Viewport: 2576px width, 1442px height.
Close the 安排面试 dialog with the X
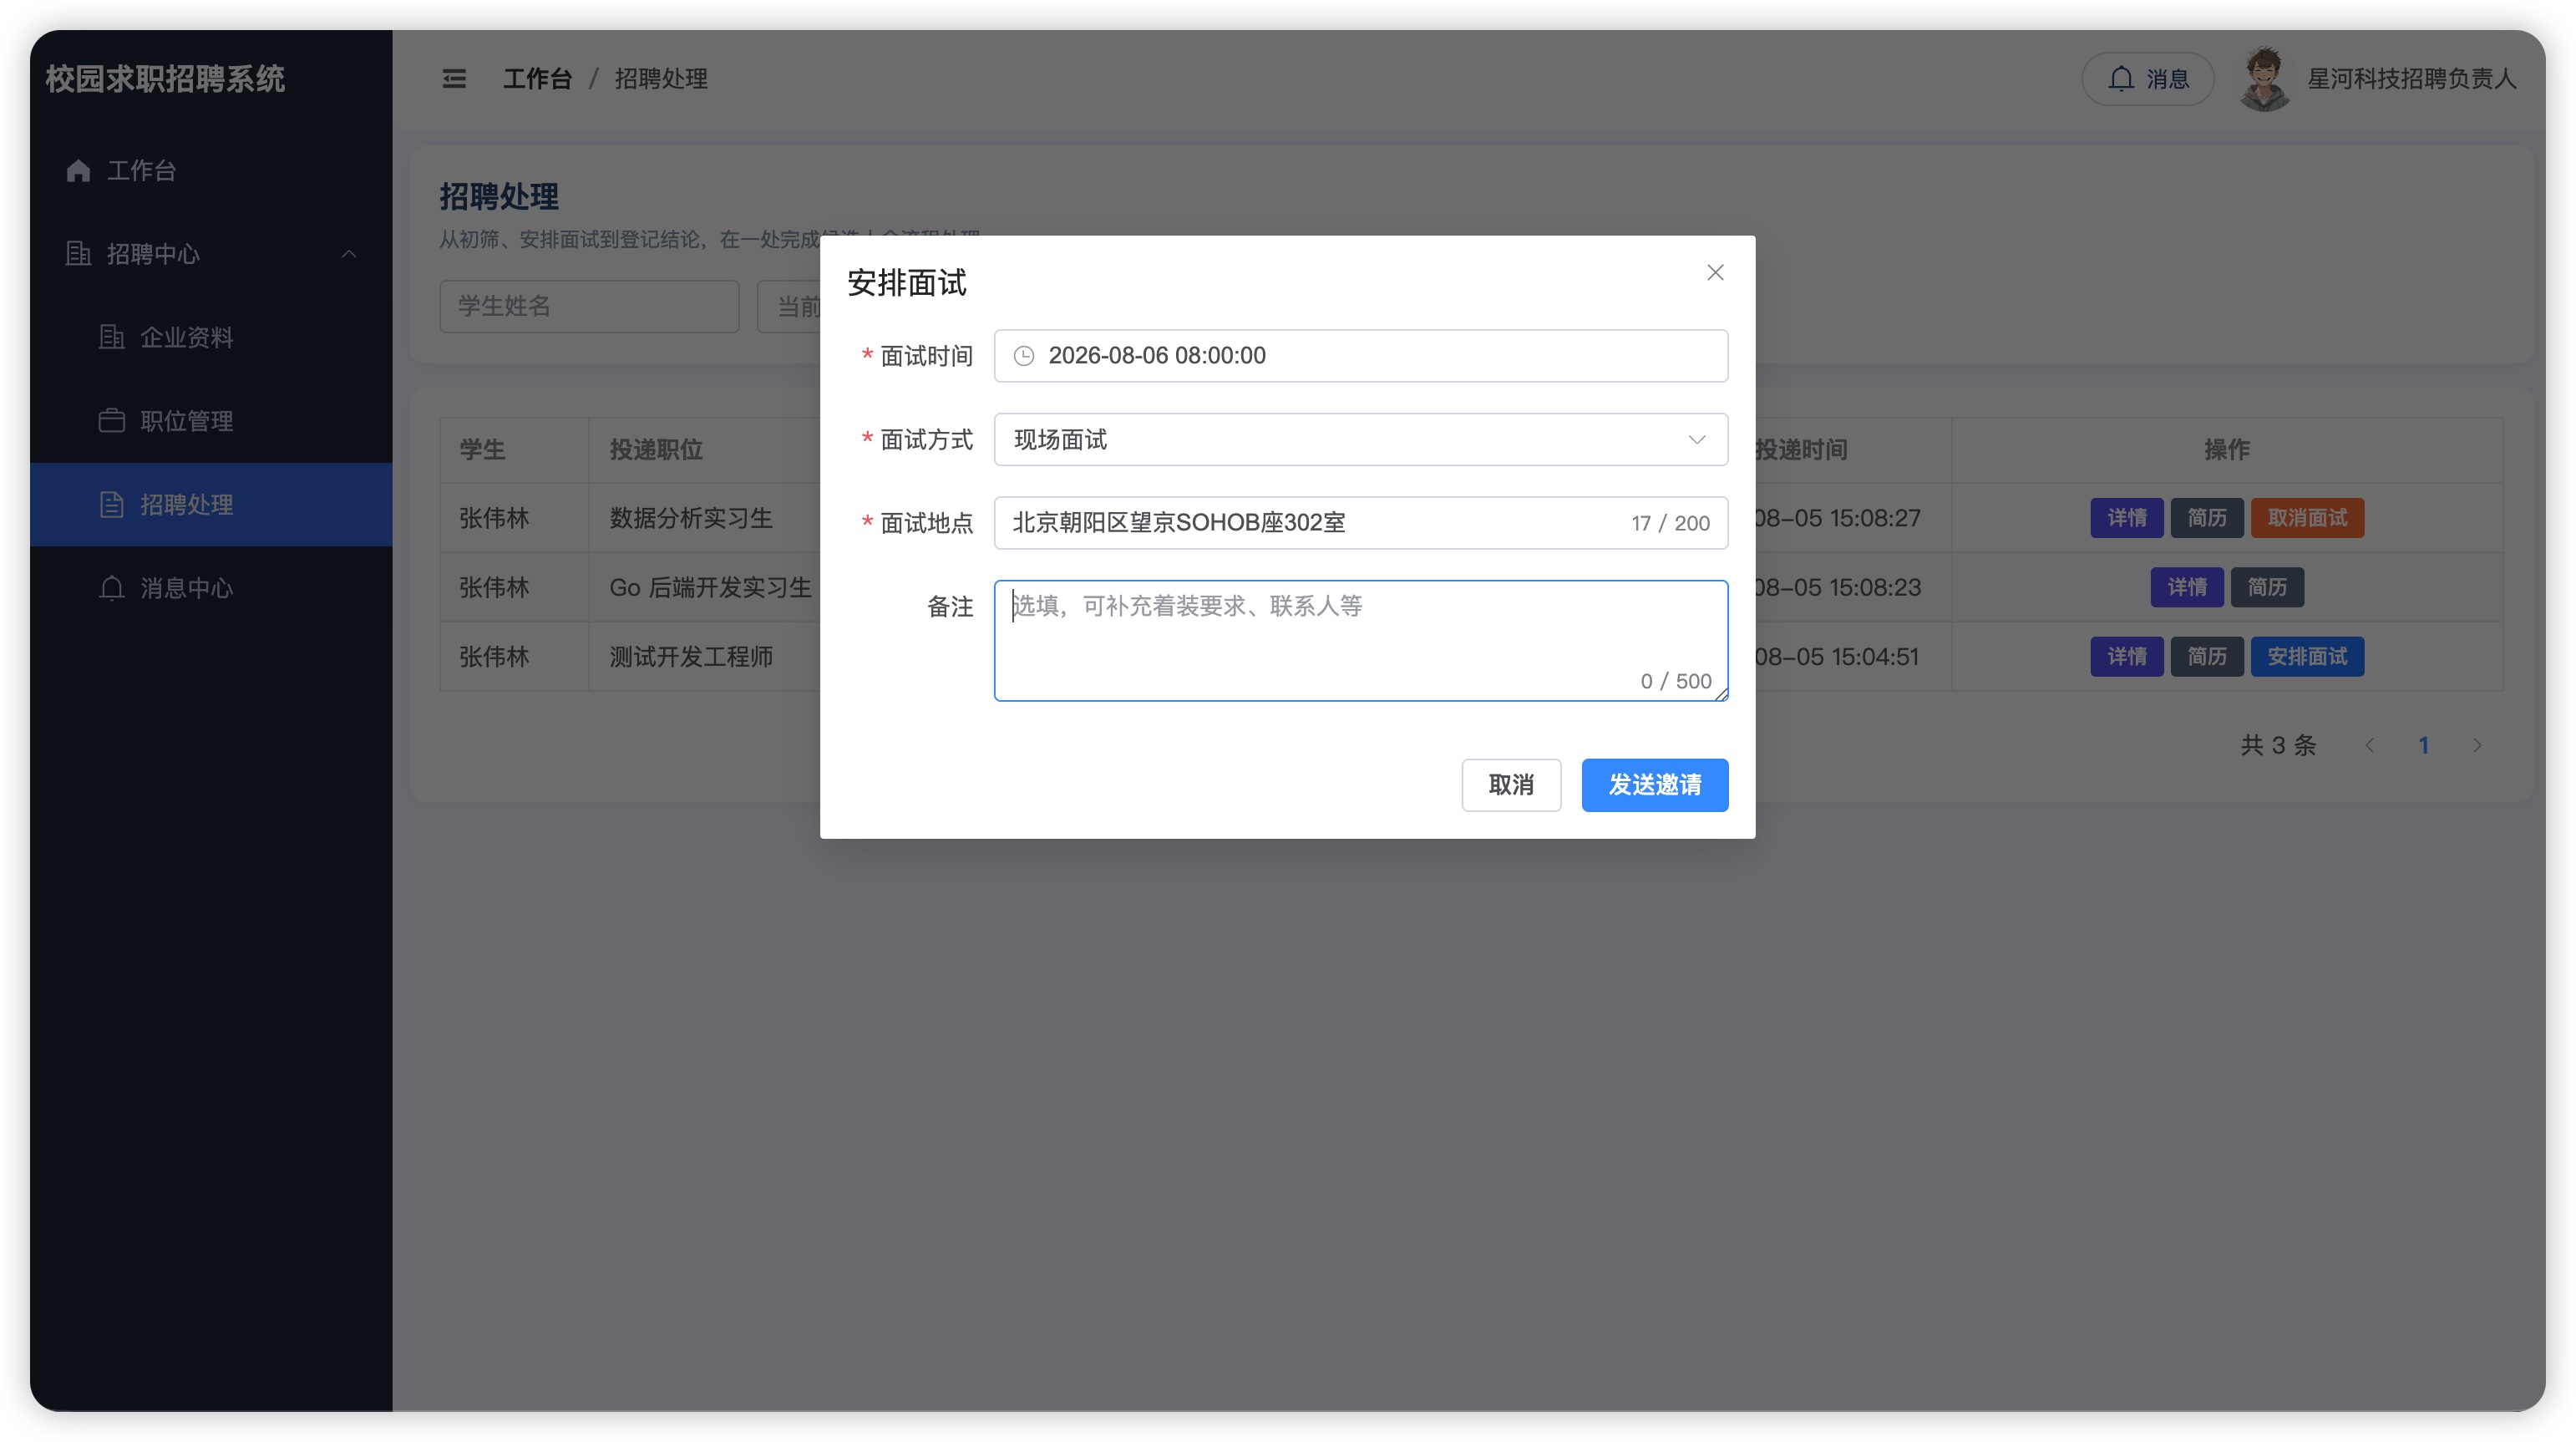(x=1715, y=272)
